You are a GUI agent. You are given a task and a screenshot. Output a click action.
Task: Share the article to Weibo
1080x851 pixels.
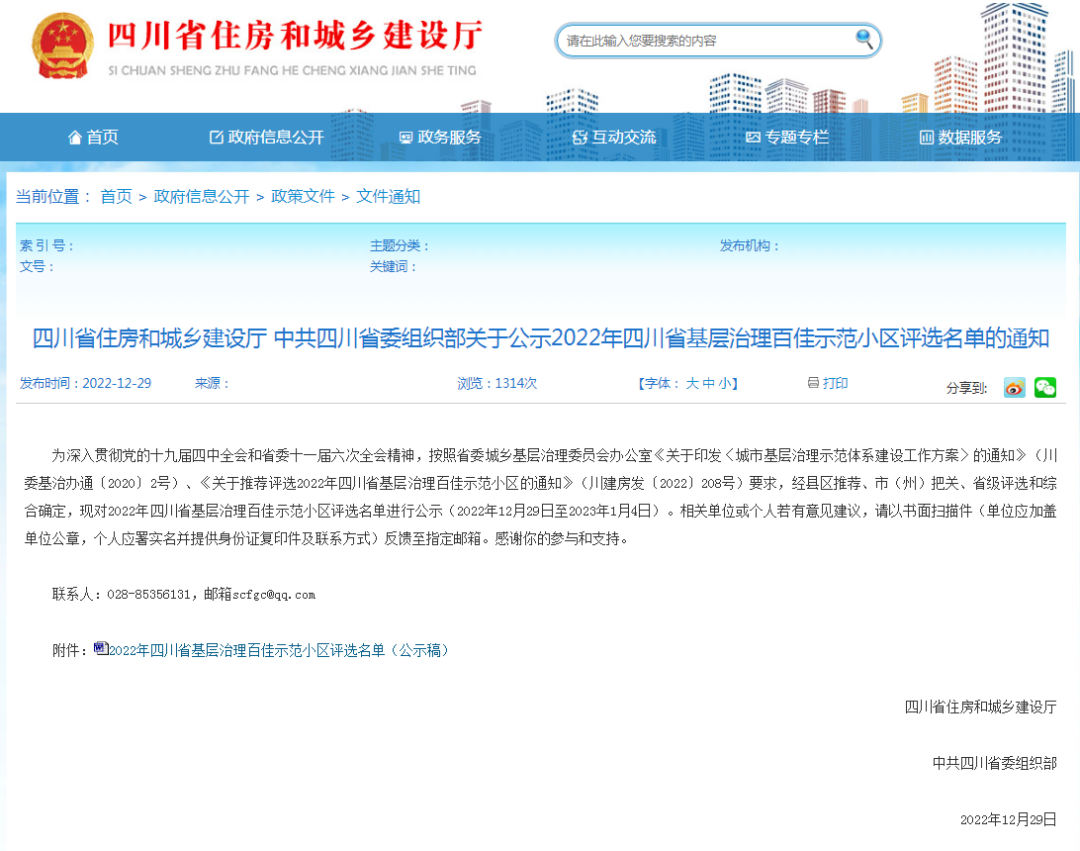[x=1014, y=387]
